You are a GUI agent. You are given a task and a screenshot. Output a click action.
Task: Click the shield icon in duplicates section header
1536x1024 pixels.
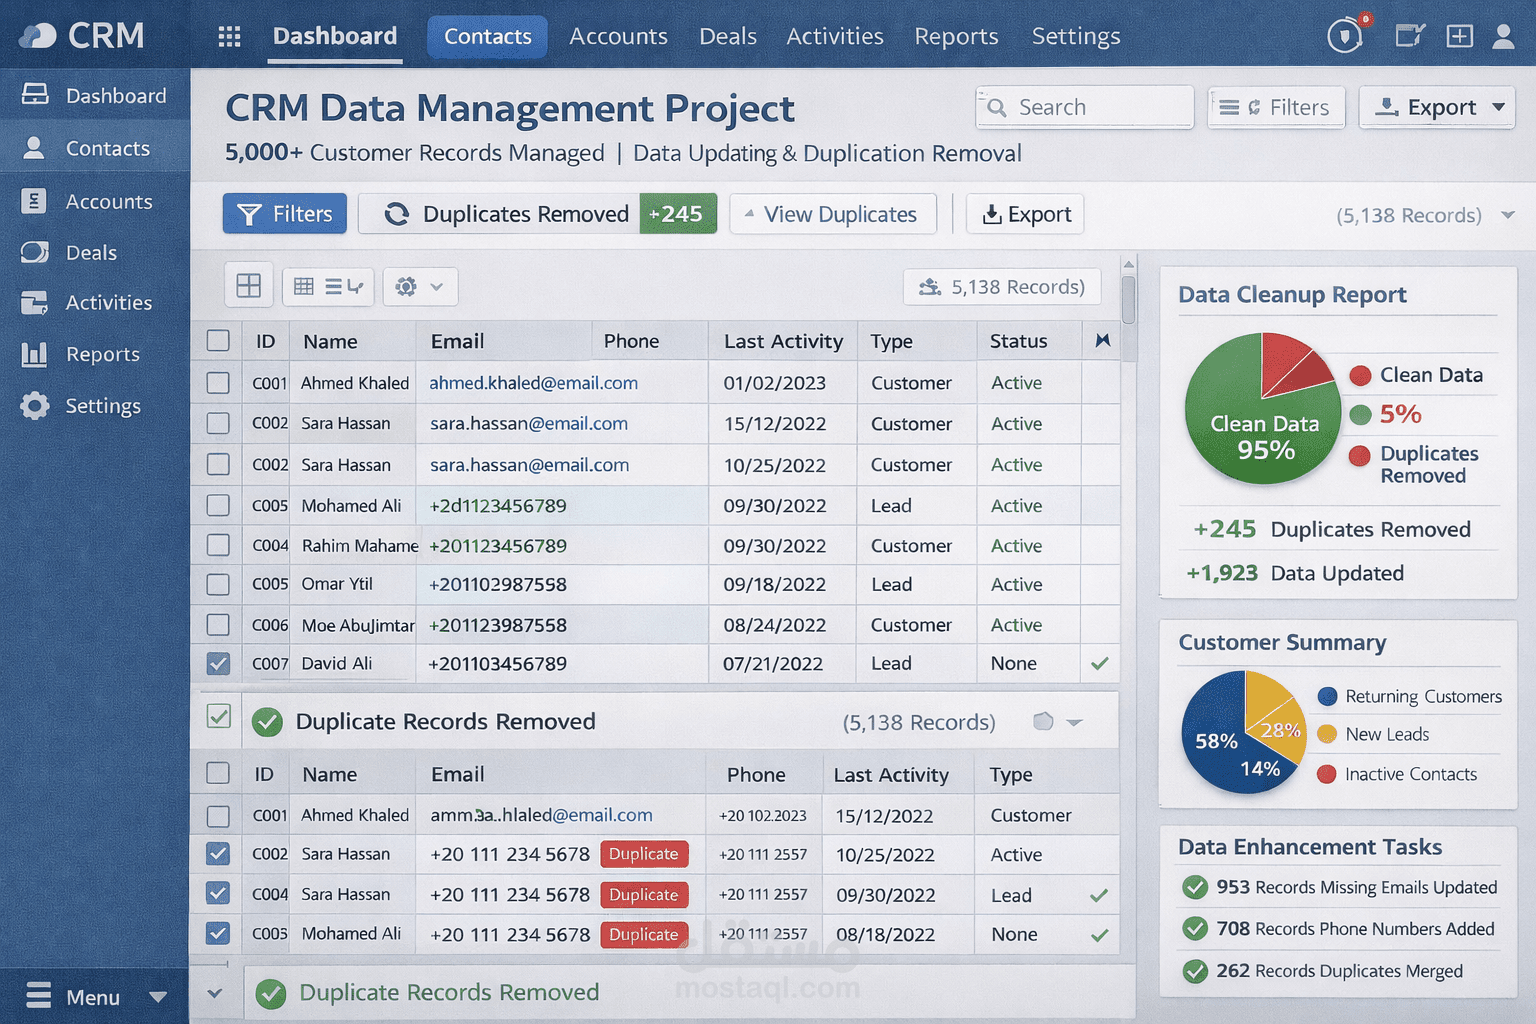pos(1043,722)
